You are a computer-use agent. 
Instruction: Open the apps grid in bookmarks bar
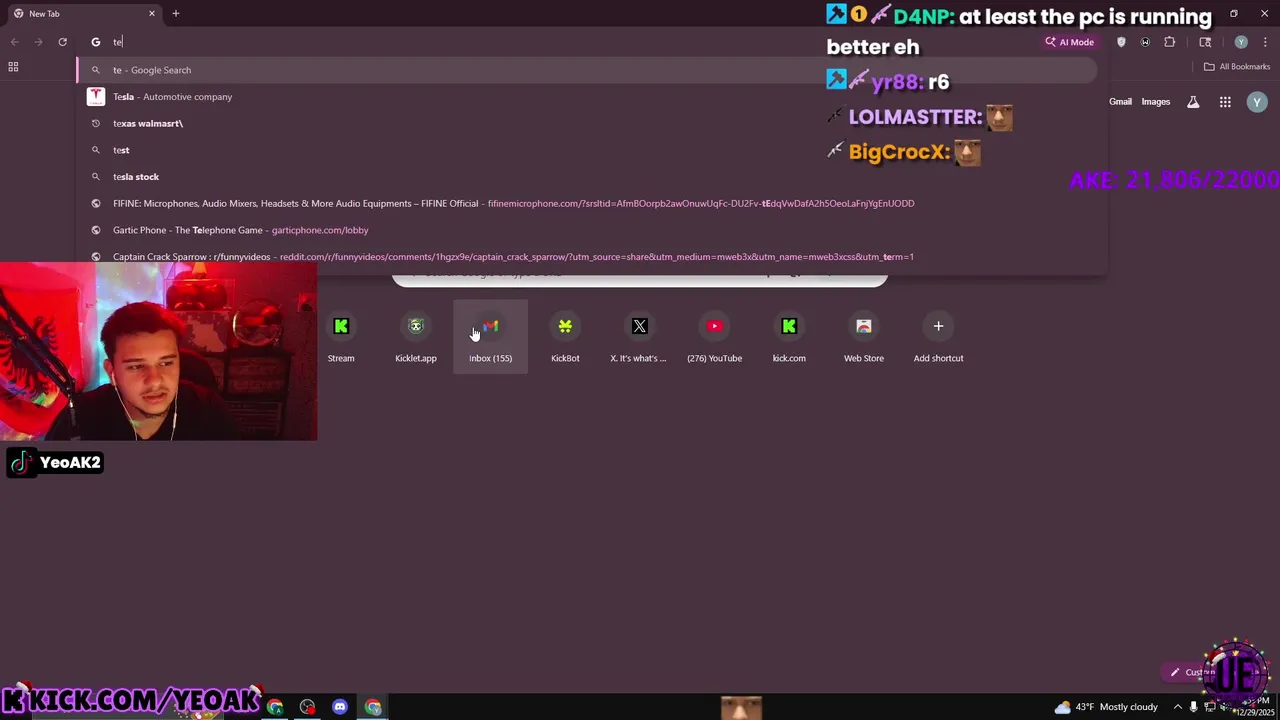pyautogui.click(x=13, y=67)
